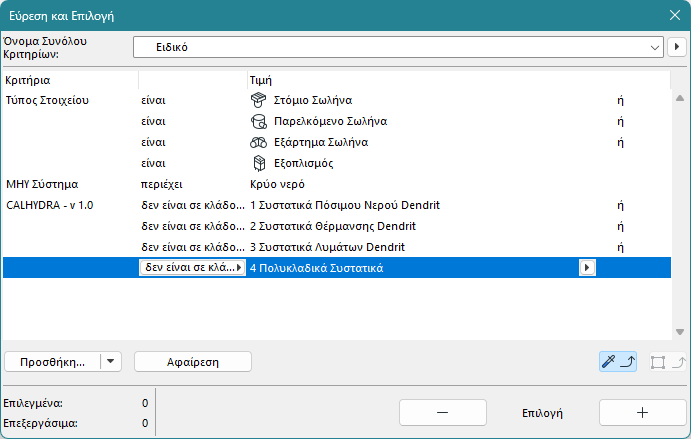The width and height of the screenshot is (691, 439).
Task: Click the minus selection button
Action: point(443,413)
